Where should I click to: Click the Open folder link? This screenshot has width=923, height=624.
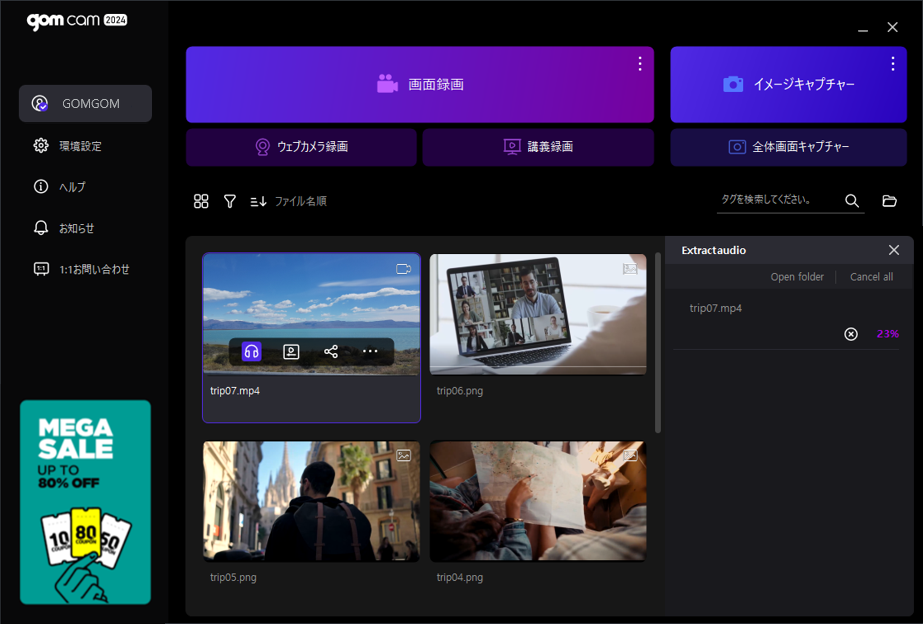pos(797,277)
